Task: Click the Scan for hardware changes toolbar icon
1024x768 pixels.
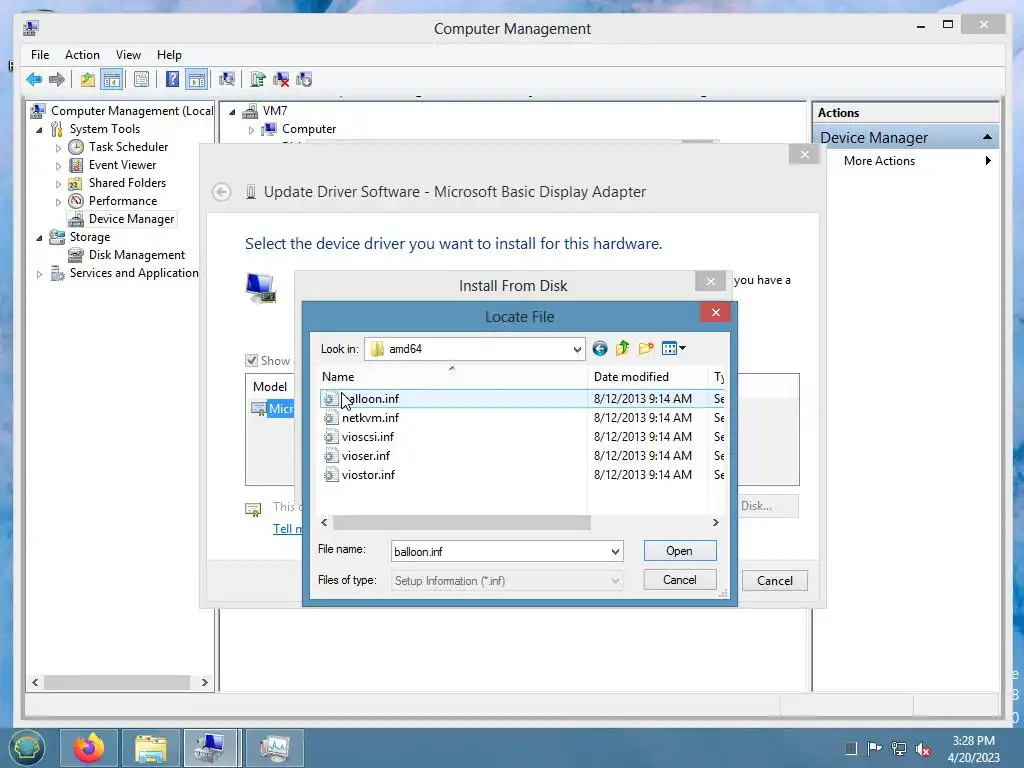Action: pyautogui.click(x=227, y=80)
